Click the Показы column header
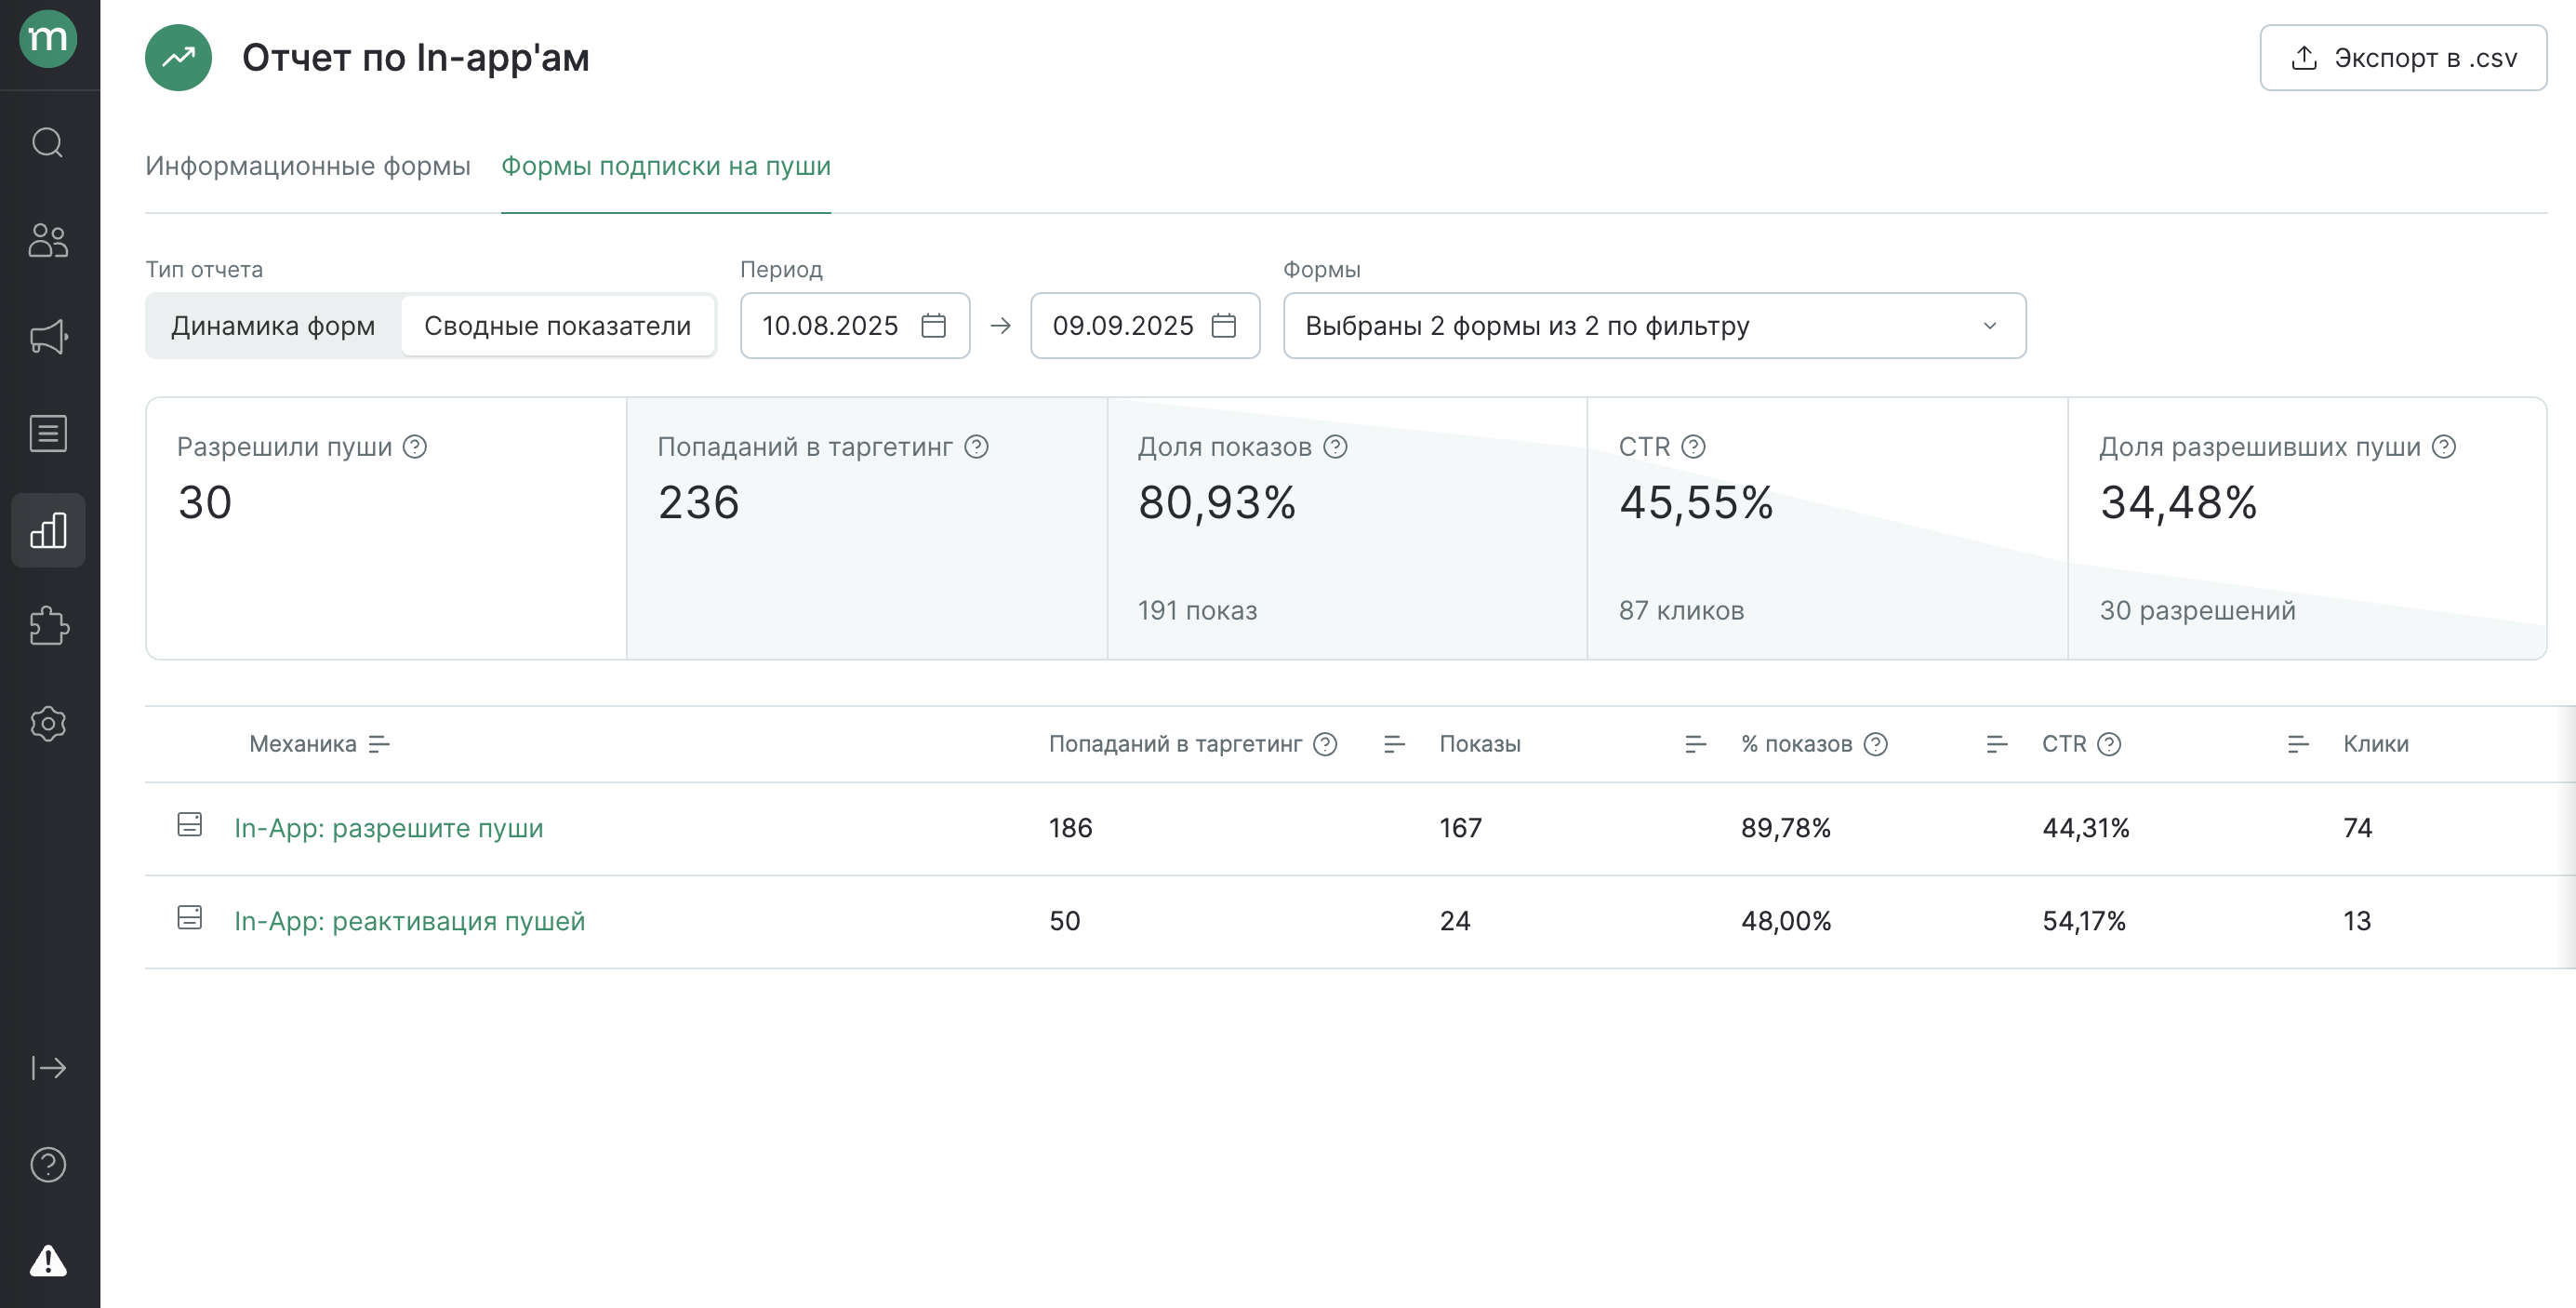This screenshot has width=2576, height=1308. pos(1480,744)
